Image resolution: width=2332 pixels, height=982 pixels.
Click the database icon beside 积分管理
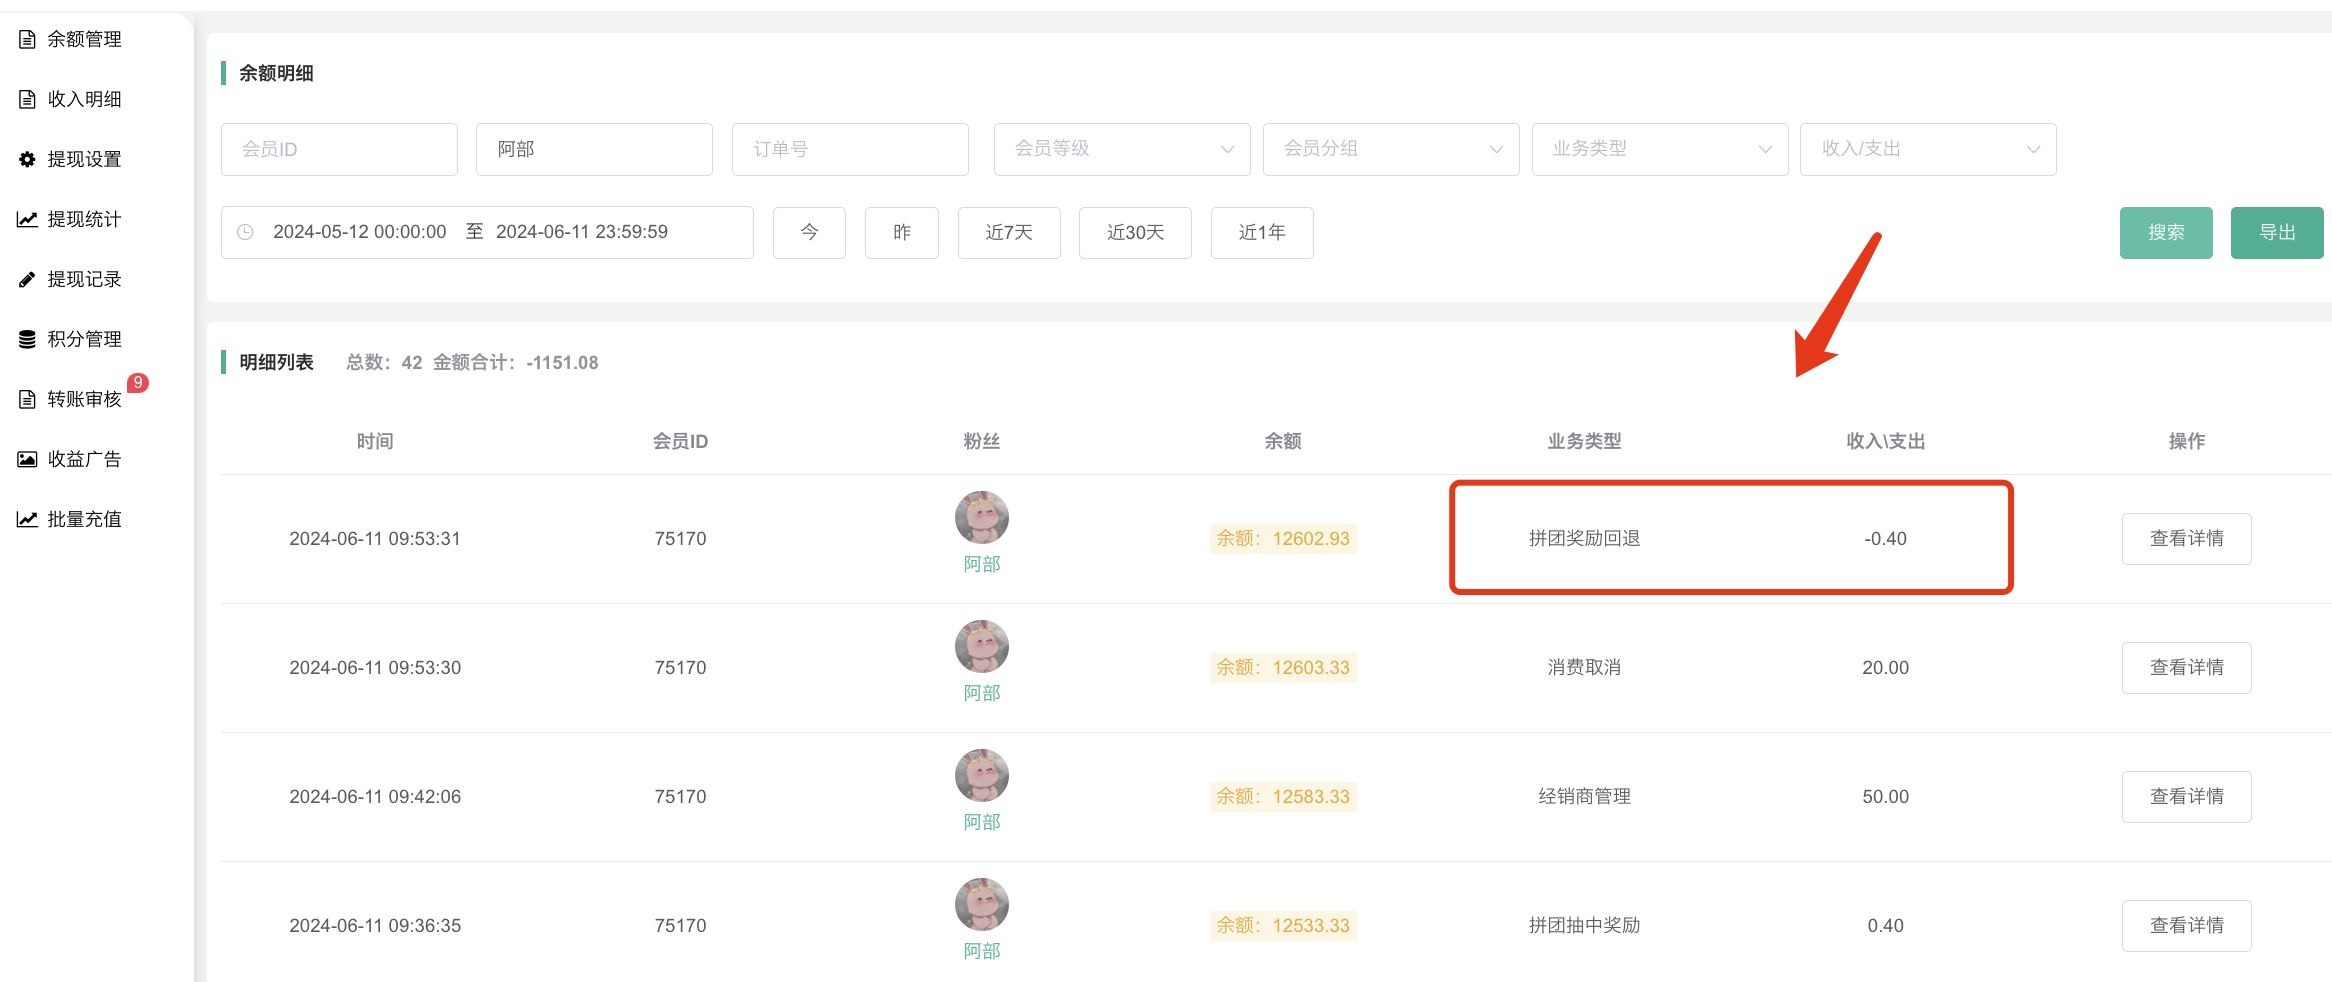[x=27, y=340]
